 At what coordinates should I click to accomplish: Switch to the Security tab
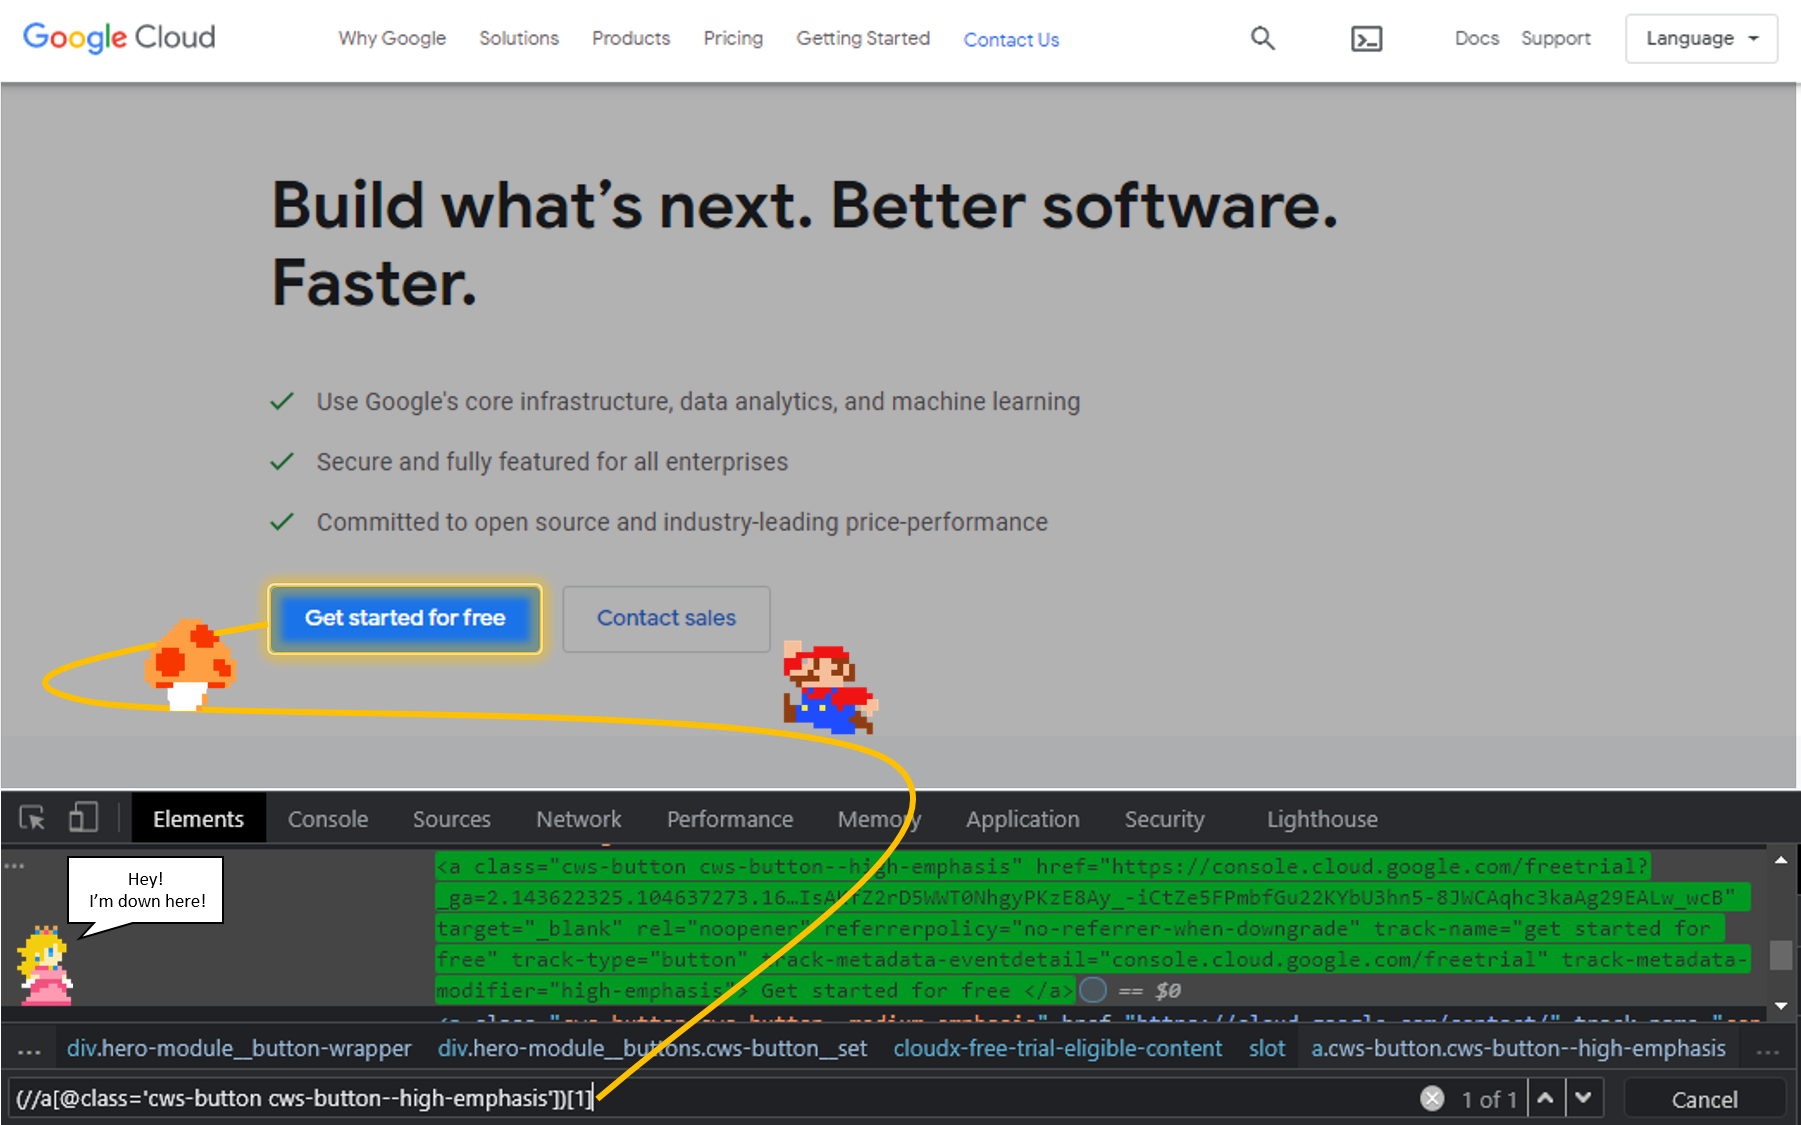[1165, 819]
